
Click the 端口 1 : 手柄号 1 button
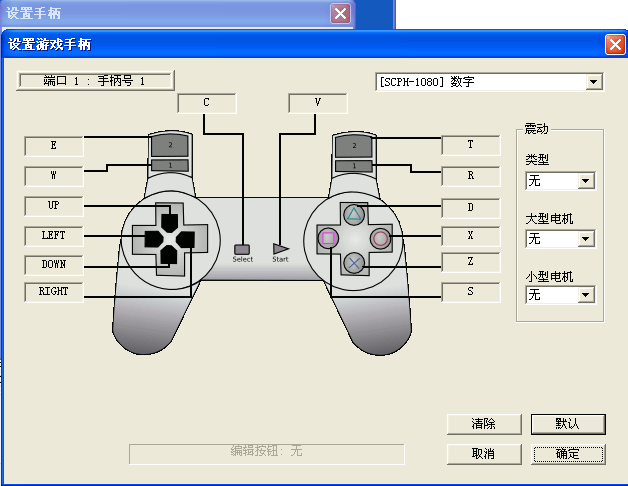point(95,81)
